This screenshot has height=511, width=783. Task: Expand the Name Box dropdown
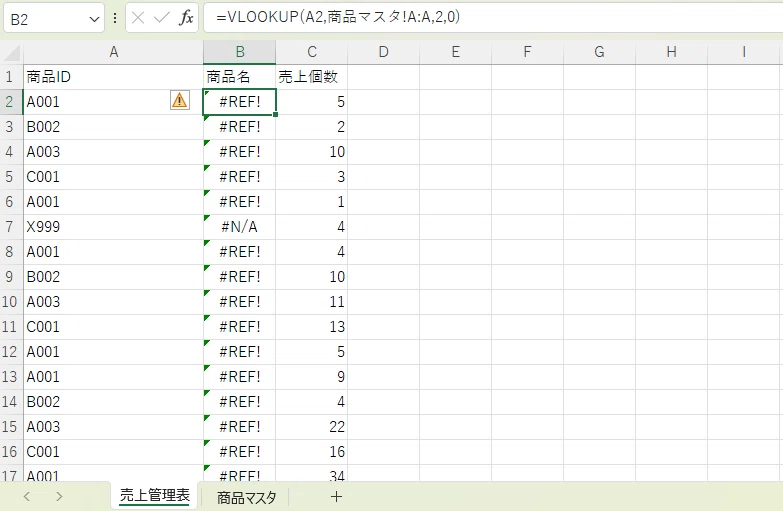point(94,19)
